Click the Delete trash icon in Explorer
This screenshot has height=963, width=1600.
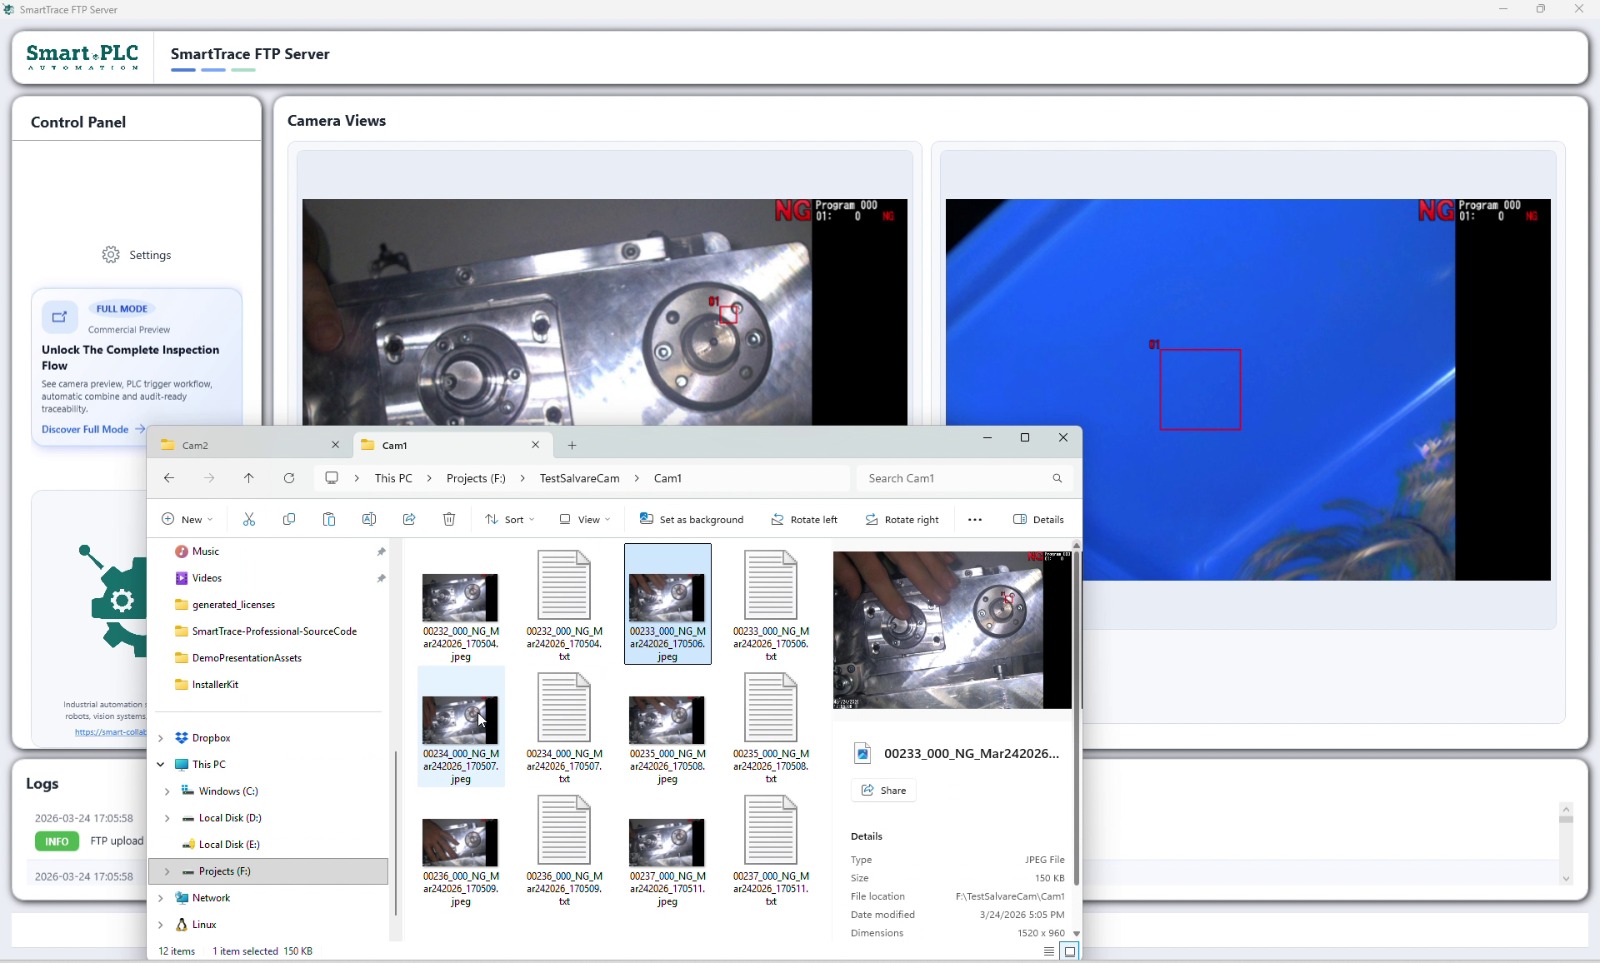click(x=449, y=519)
